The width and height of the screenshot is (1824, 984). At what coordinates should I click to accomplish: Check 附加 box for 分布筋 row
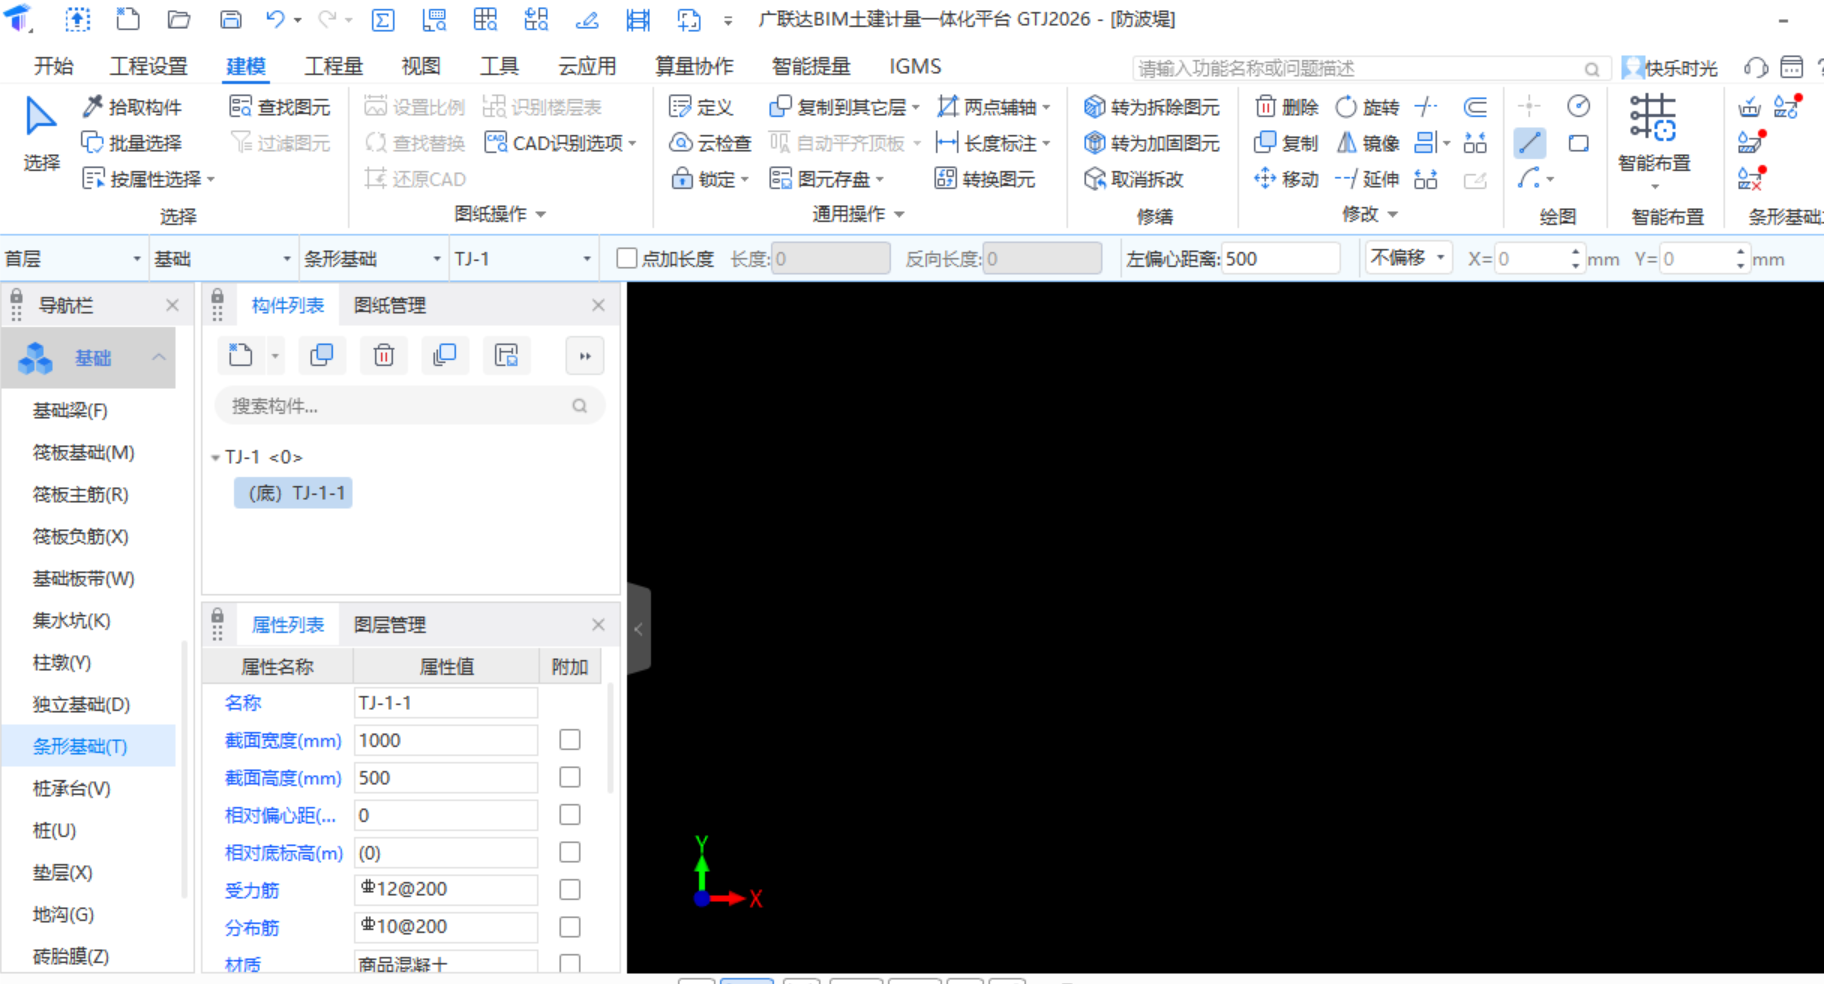tap(570, 927)
